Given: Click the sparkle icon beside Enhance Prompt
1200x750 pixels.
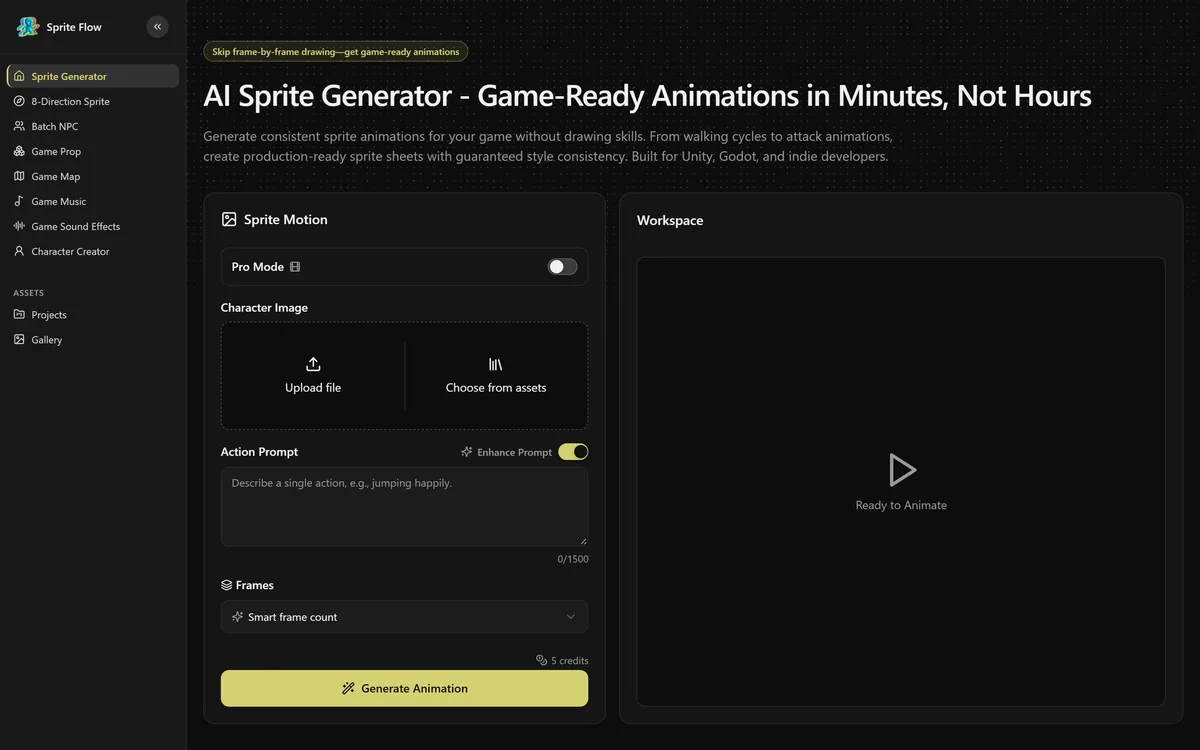Looking at the screenshot, I should tap(466, 452).
